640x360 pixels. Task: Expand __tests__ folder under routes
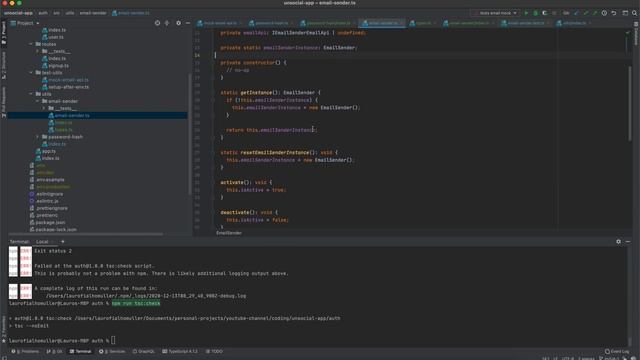coord(38,51)
